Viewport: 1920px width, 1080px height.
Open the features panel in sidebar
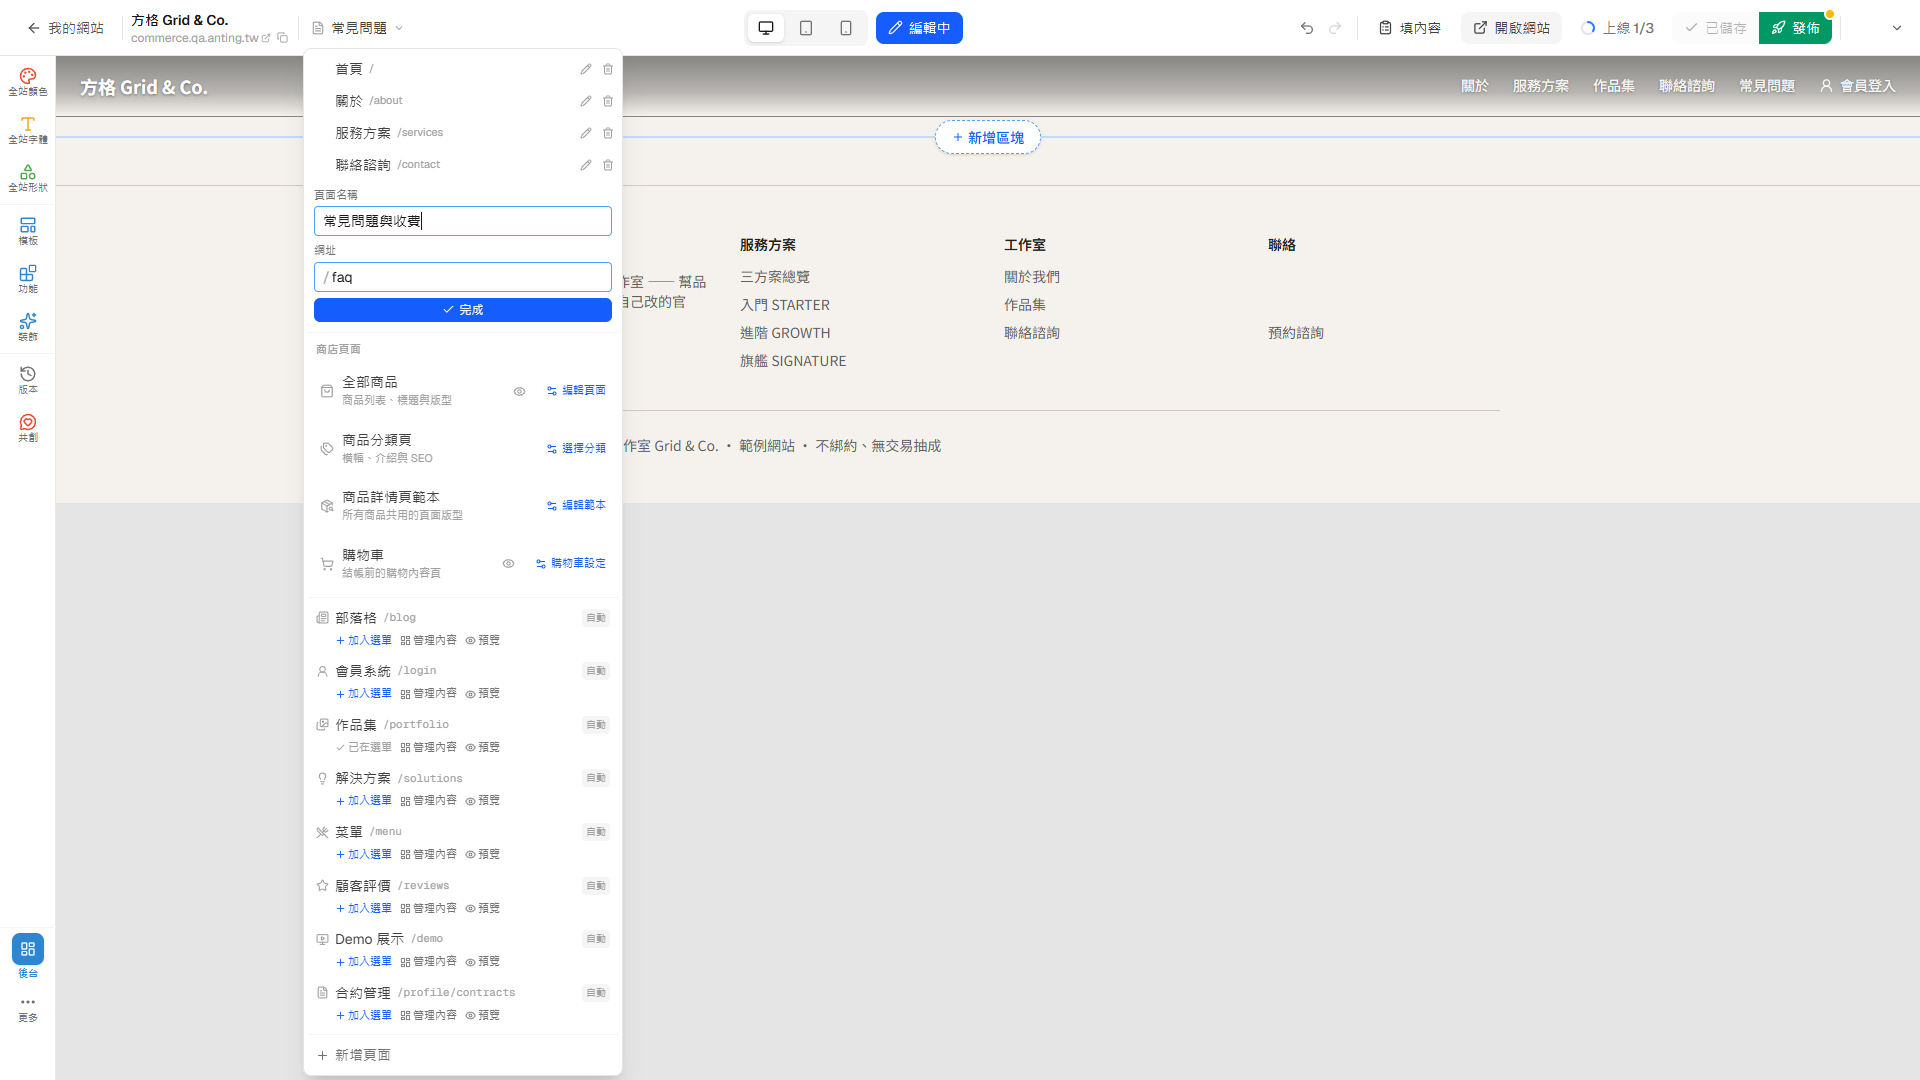[28, 279]
